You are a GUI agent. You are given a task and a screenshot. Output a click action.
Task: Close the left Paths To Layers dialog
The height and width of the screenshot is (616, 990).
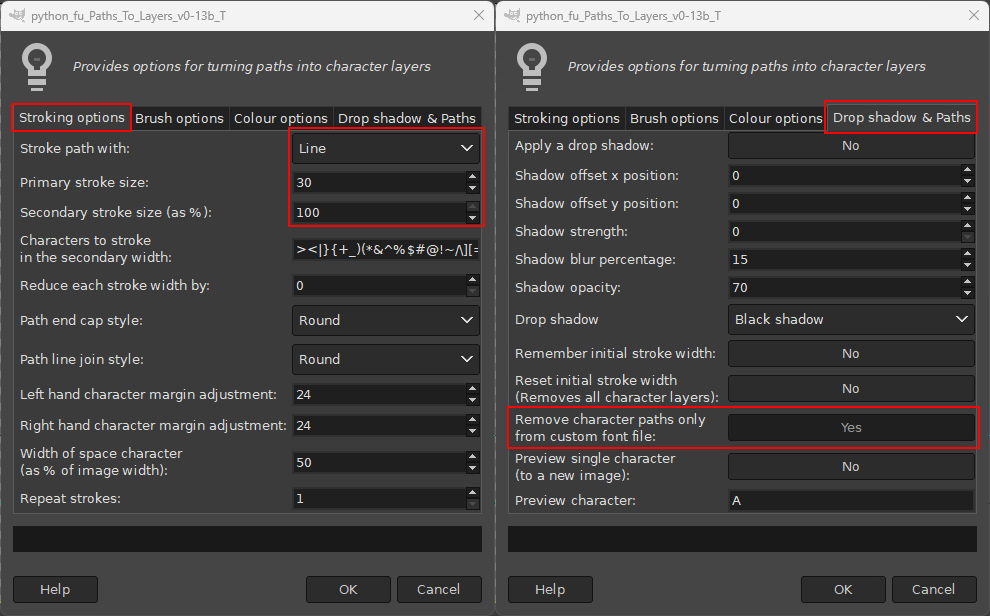(479, 15)
